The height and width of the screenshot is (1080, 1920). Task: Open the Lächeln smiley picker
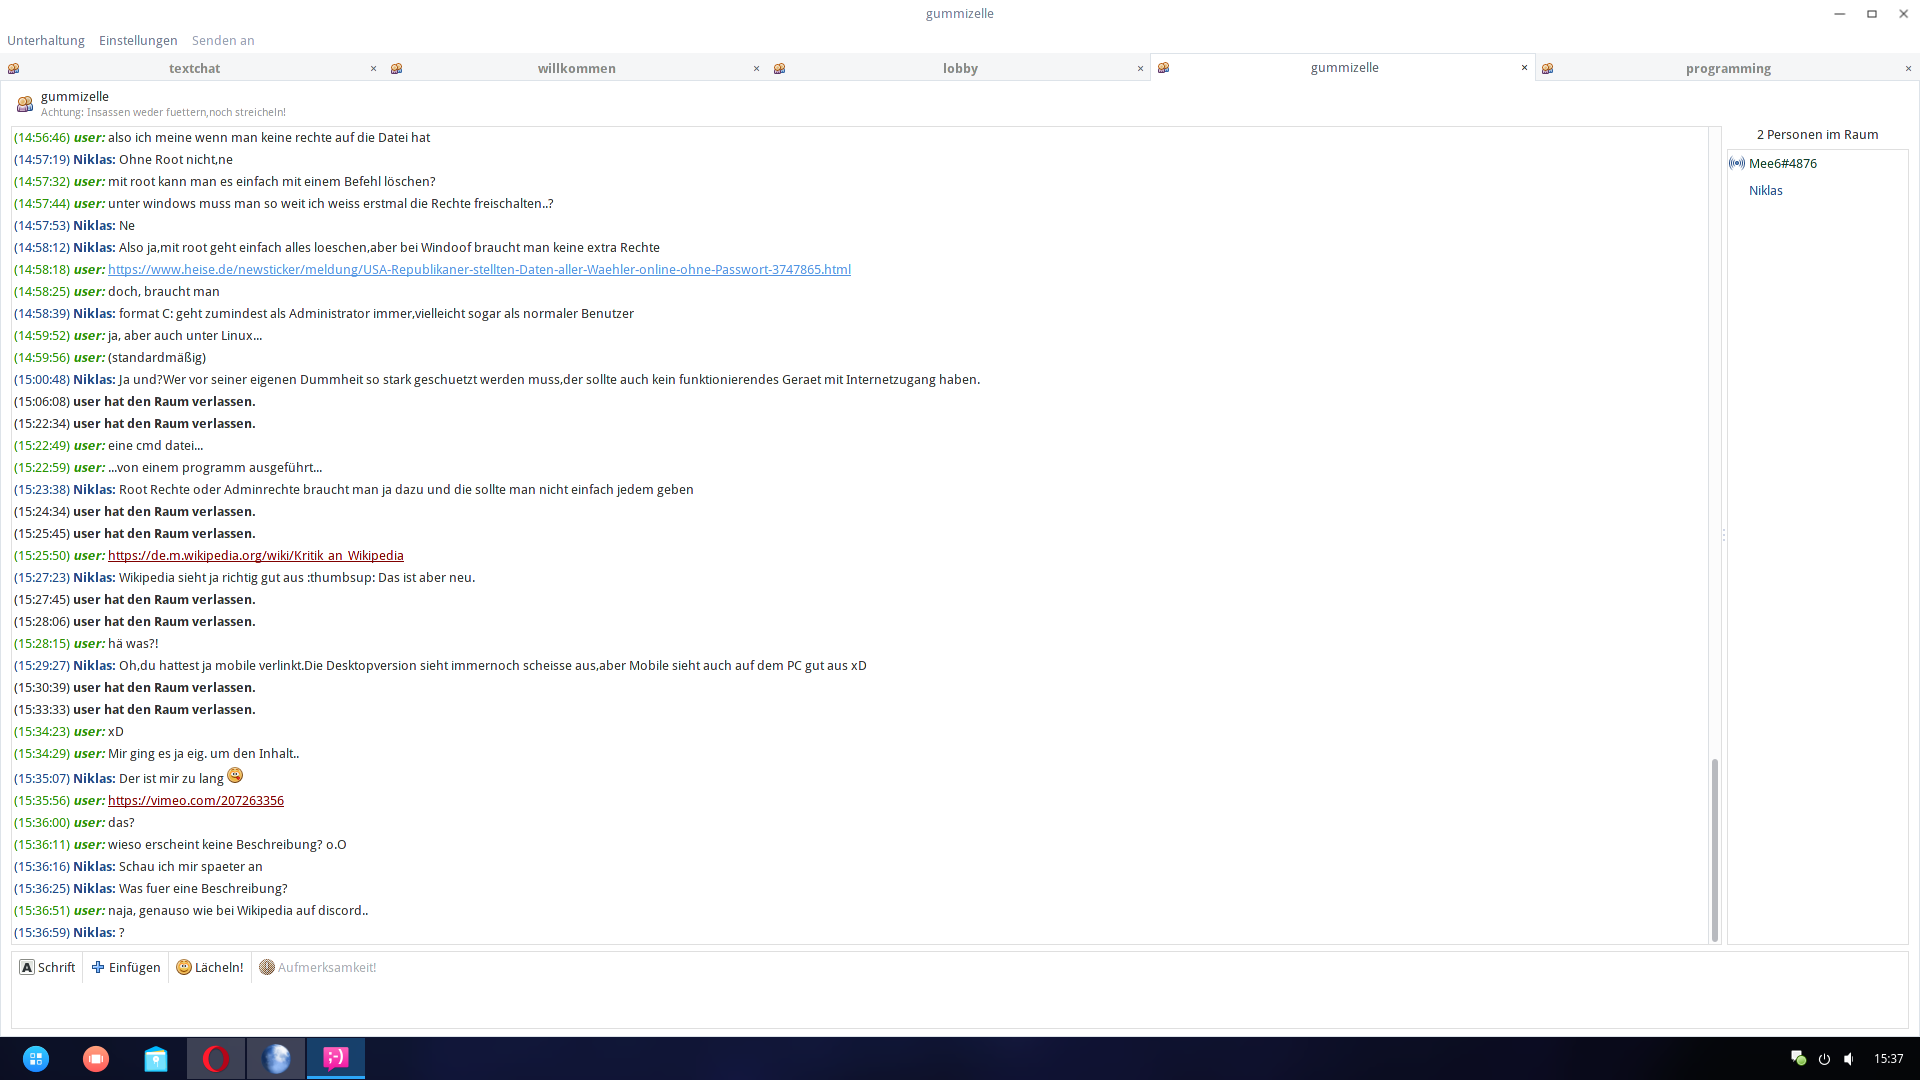[x=210, y=967]
